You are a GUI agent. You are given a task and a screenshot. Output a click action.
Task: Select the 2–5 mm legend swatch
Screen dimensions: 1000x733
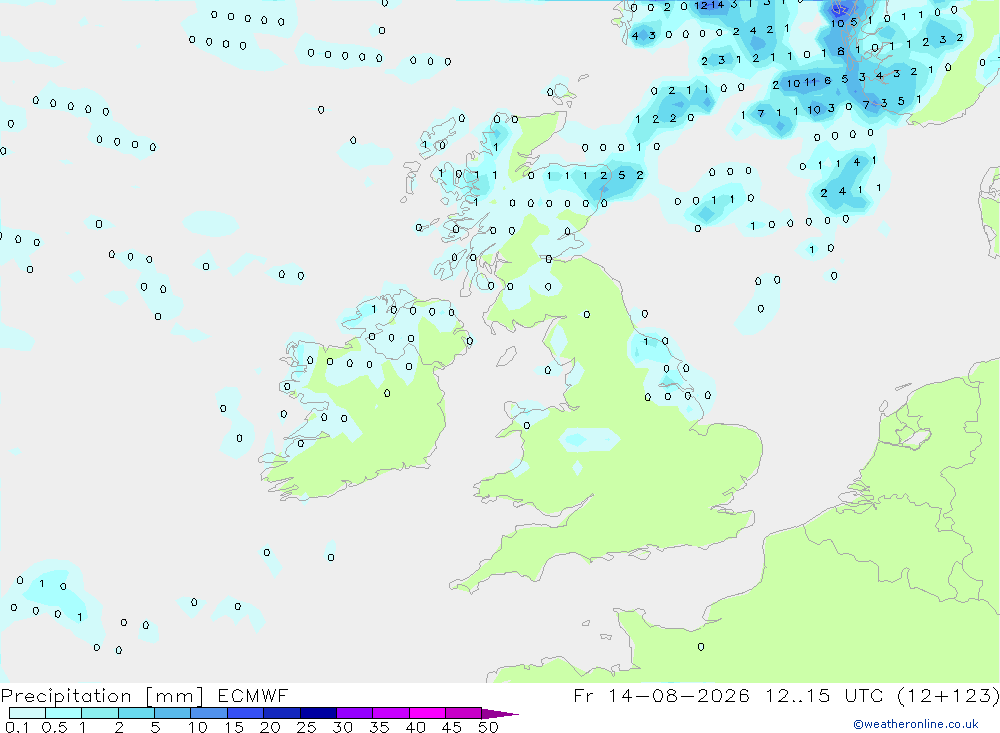[x=136, y=713]
